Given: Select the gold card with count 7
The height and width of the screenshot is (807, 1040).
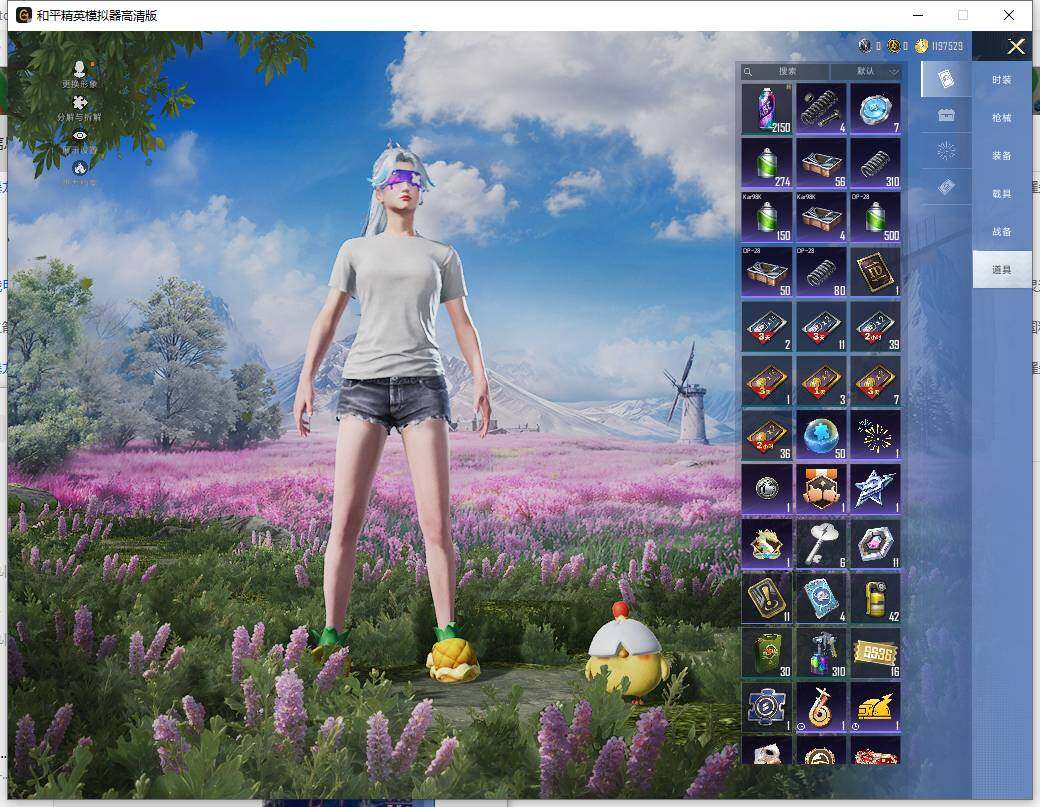Looking at the screenshot, I should coord(876,381).
